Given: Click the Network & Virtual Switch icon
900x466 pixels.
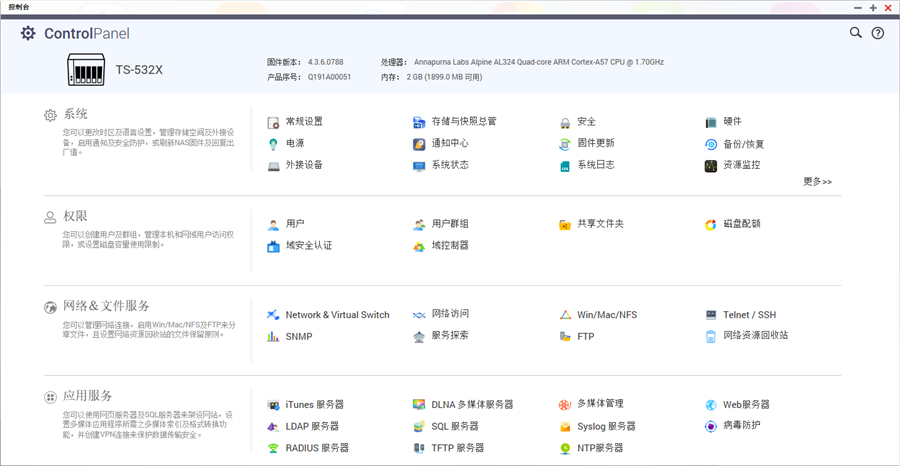Looking at the screenshot, I should click(x=273, y=315).
